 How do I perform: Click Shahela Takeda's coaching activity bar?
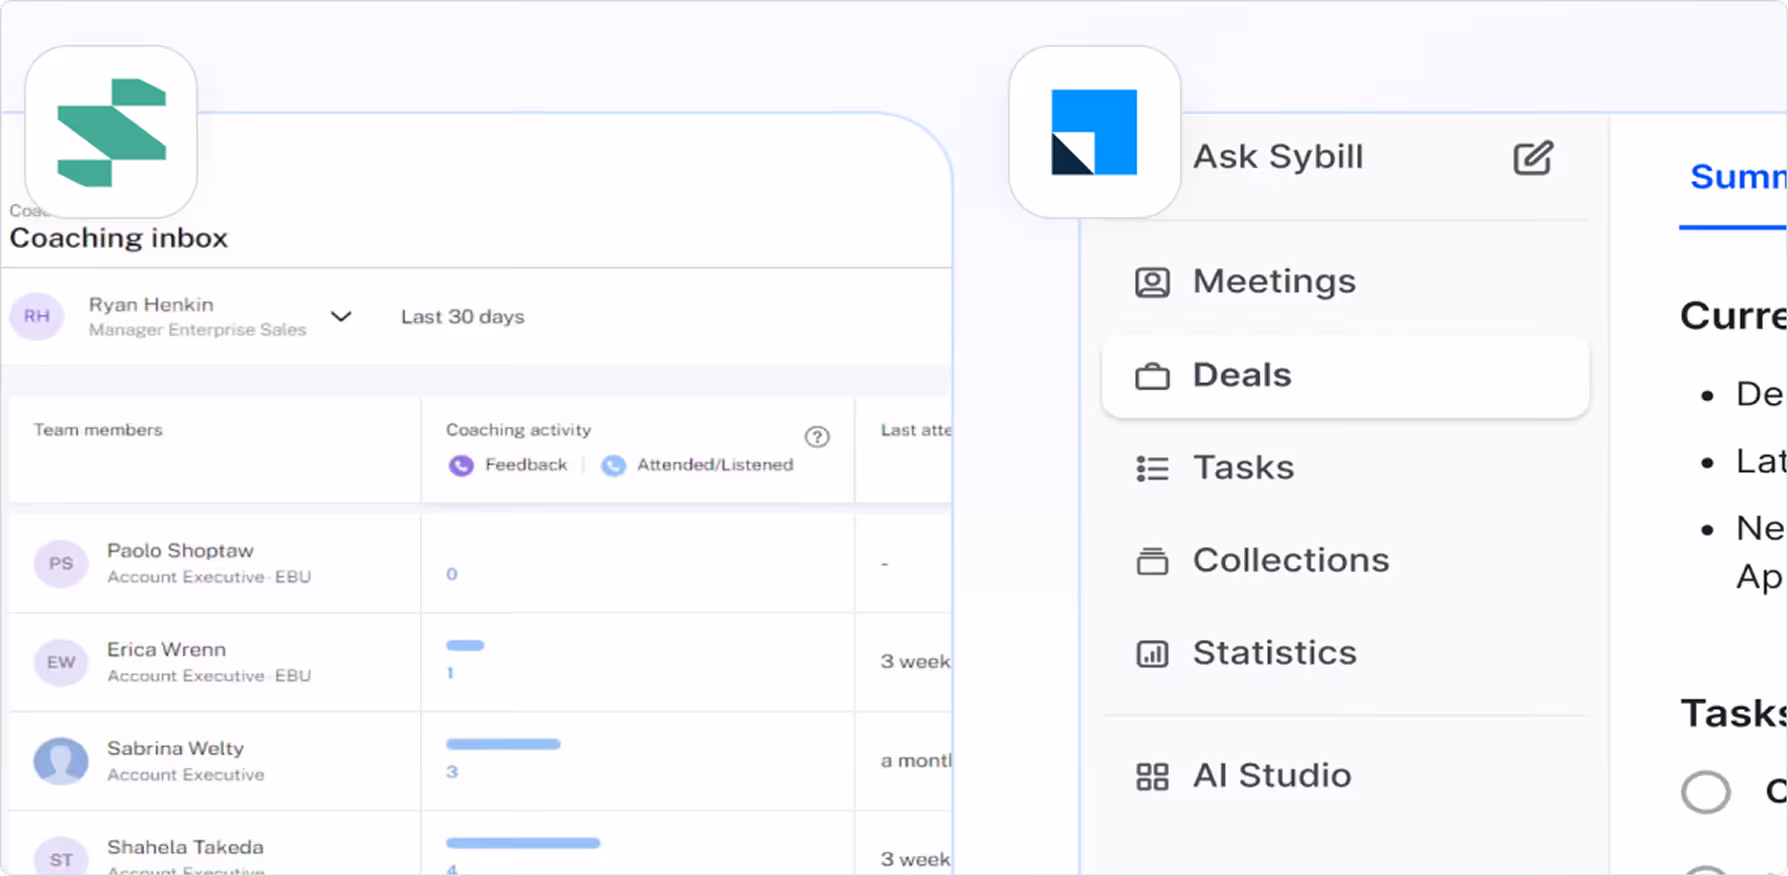[523, 843]
